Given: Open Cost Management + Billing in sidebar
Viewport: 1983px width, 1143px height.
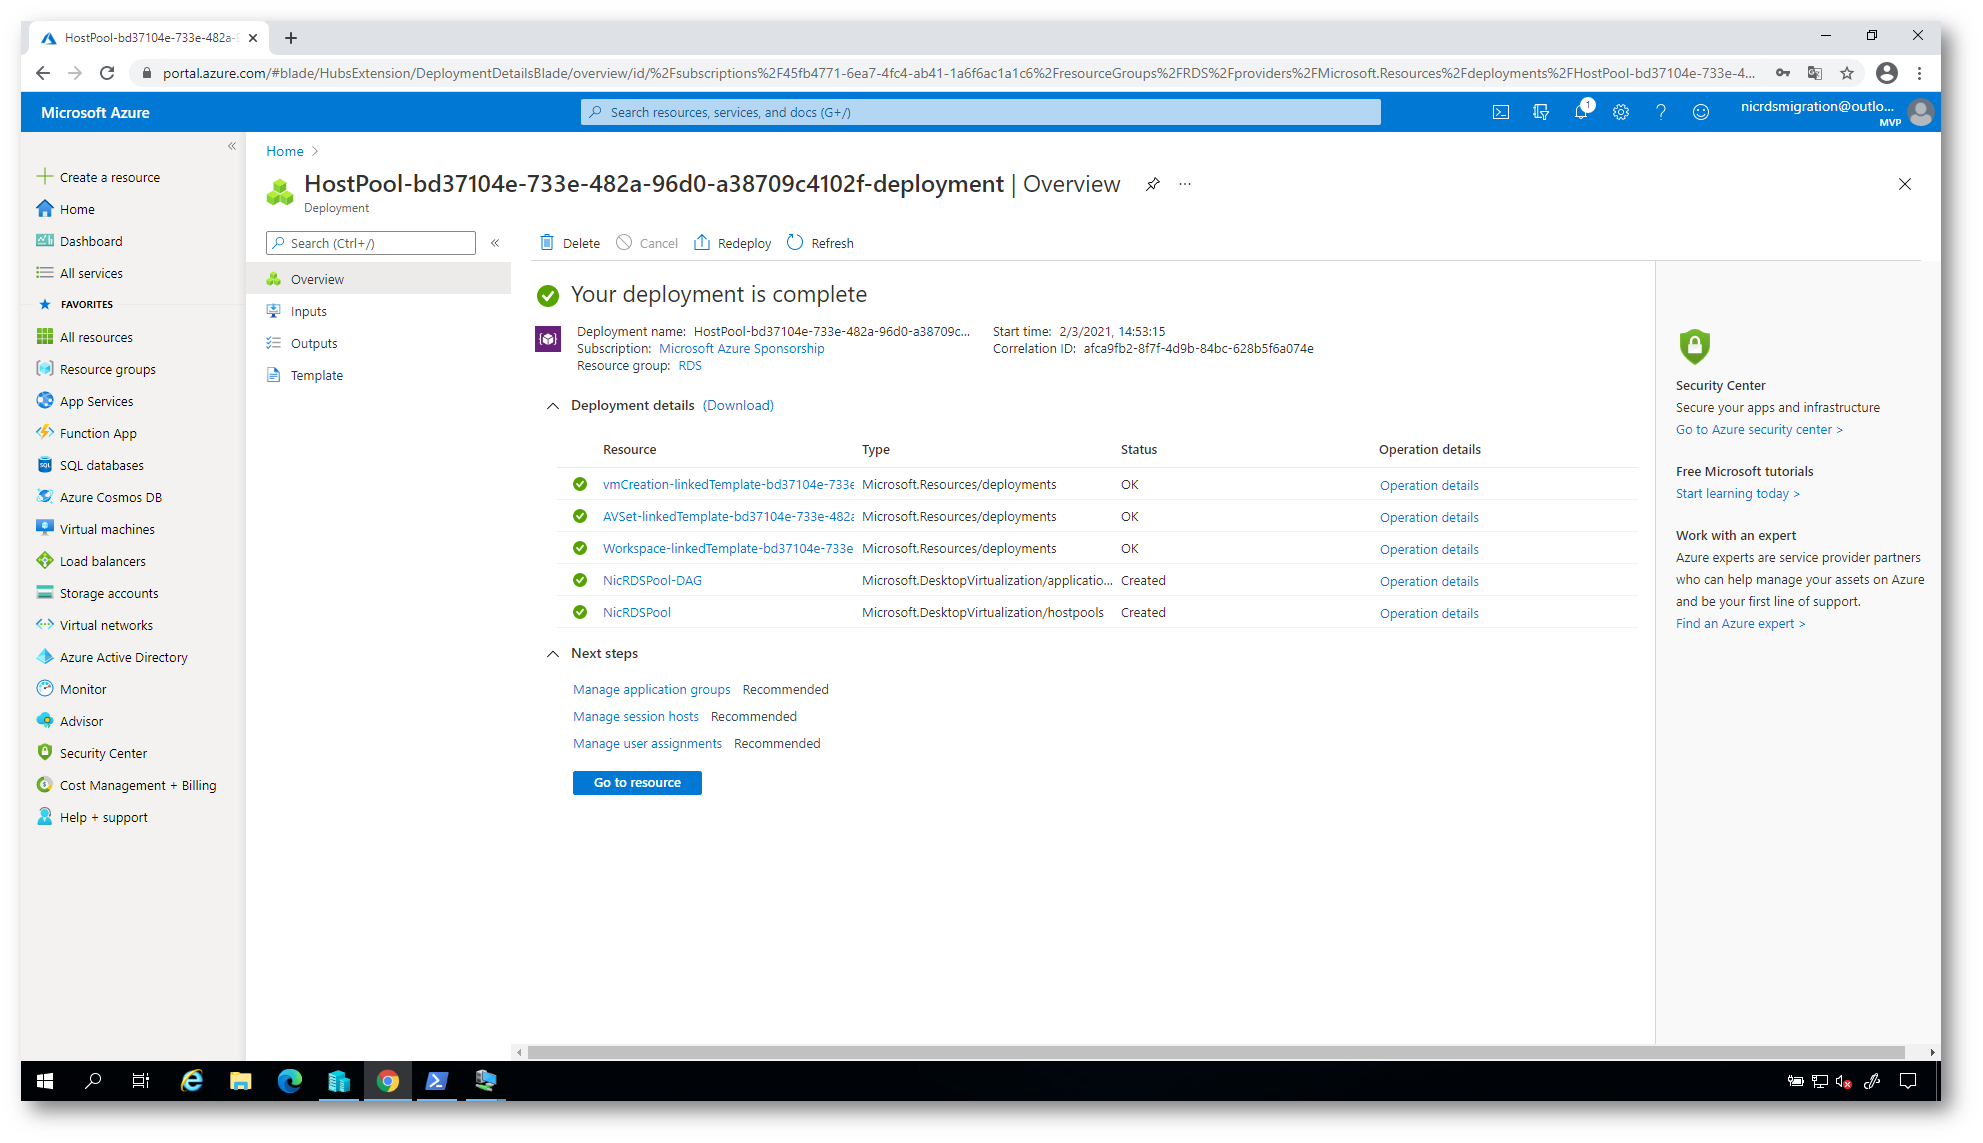Looking at the screenshot, I should pyautogui.click(x=127, y=786).
